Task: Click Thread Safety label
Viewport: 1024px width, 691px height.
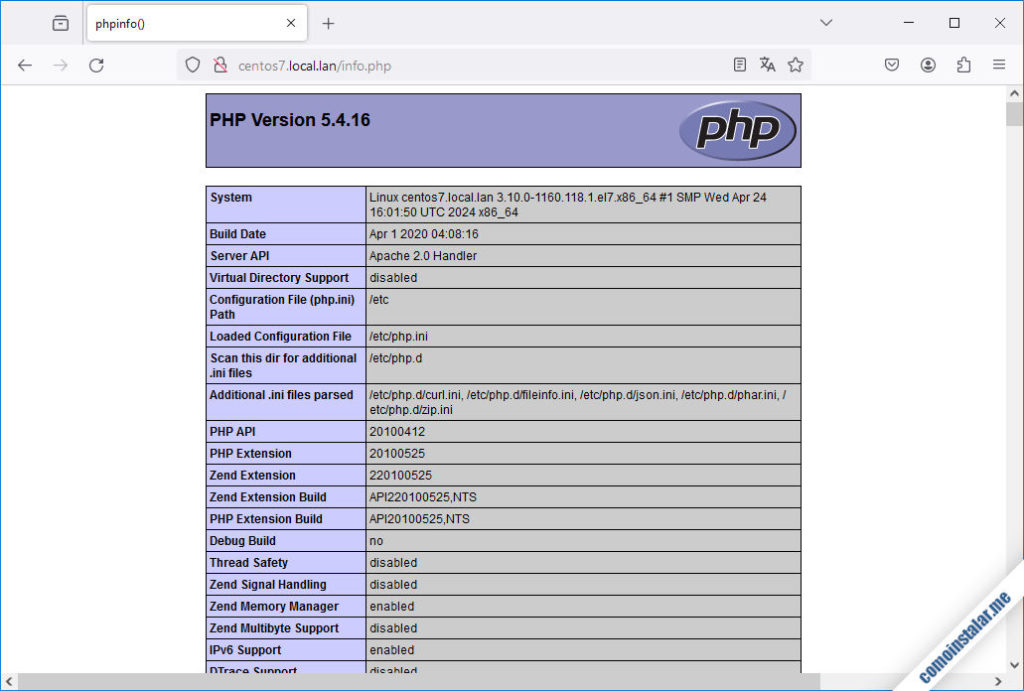Action: point(248,562)
